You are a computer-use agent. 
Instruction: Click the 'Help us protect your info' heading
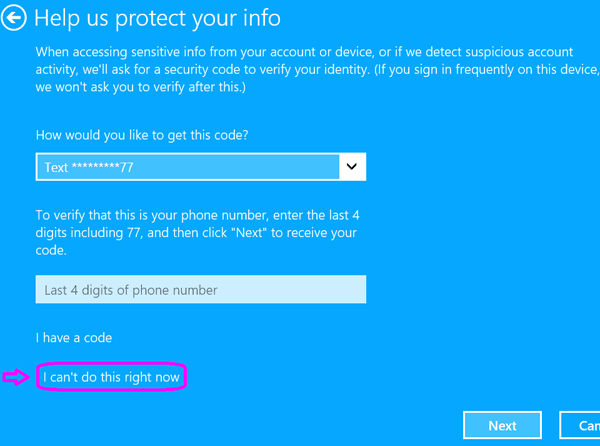pyautogui.click(x=157, y=18)
